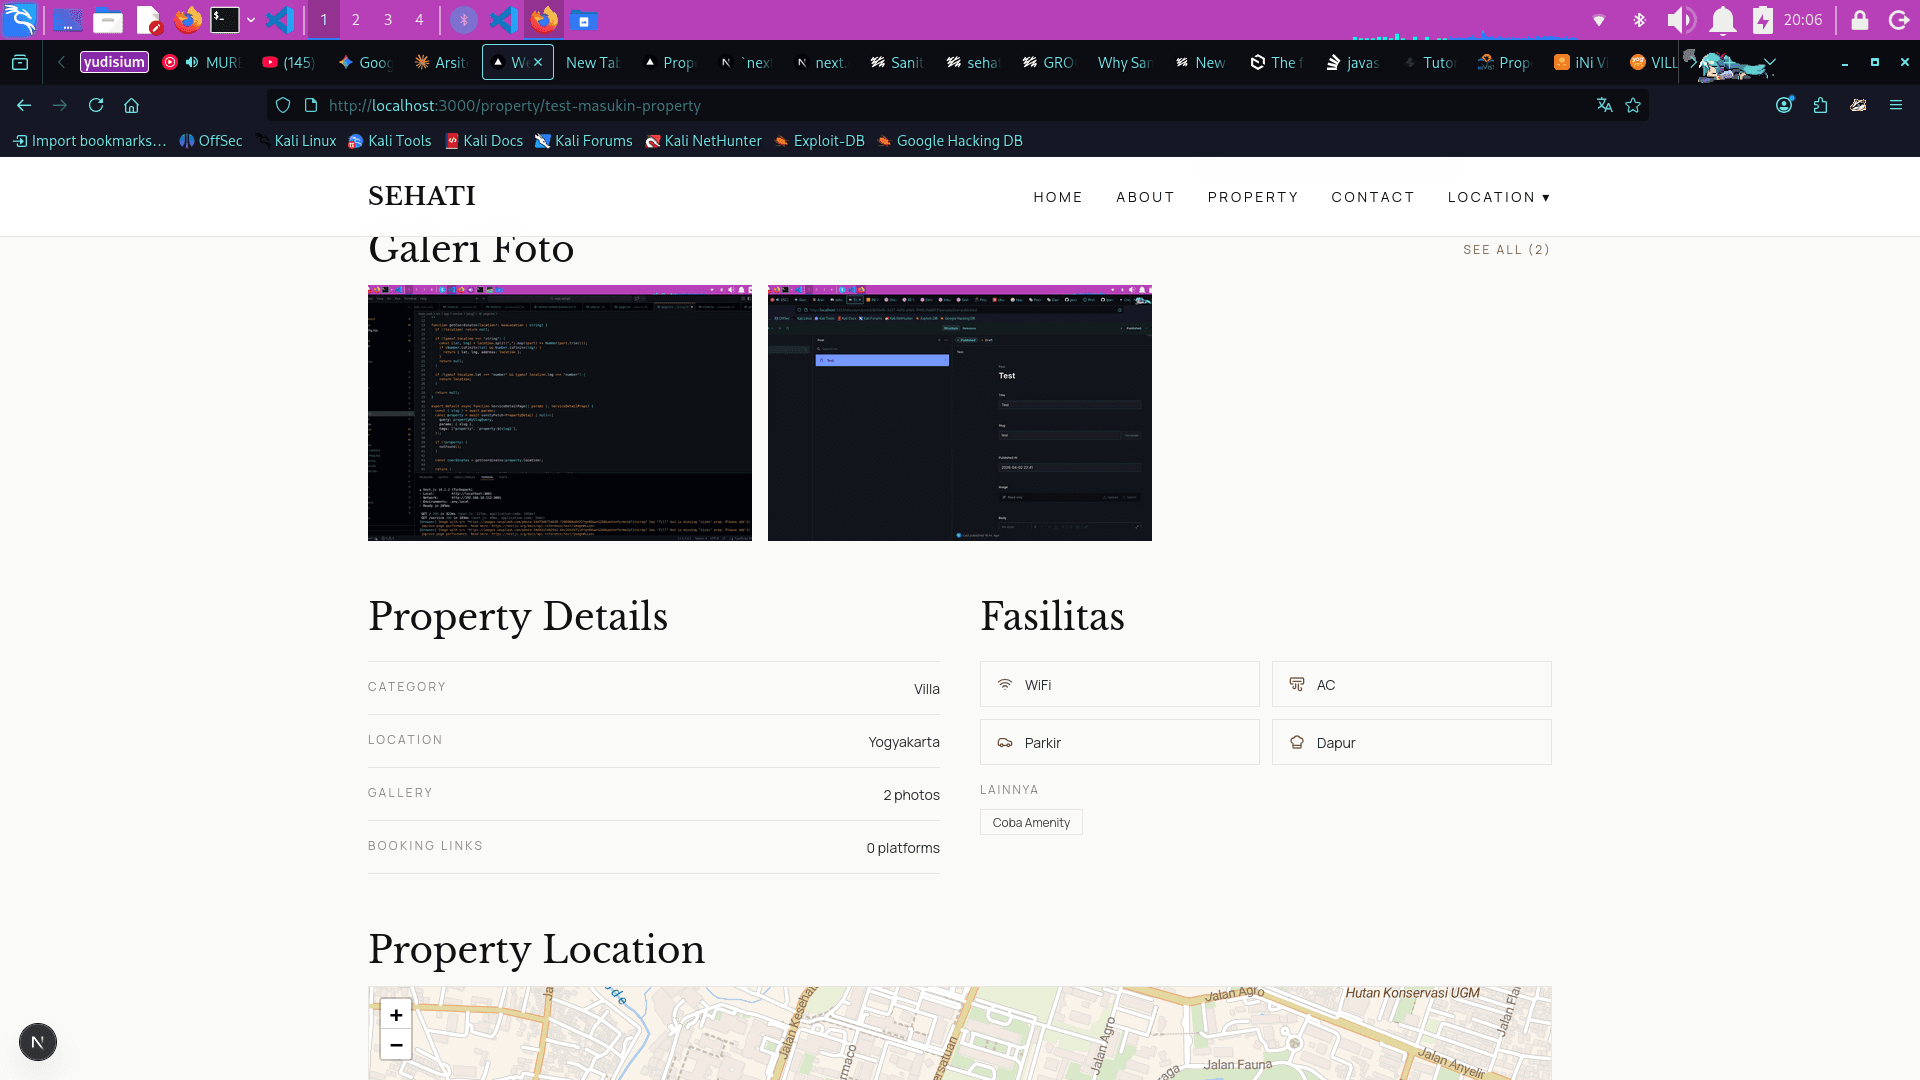This screenshot has width=1920, height=1080.
Task: Bookmark this page with the star icon
Action: [x=1633, y=105]
